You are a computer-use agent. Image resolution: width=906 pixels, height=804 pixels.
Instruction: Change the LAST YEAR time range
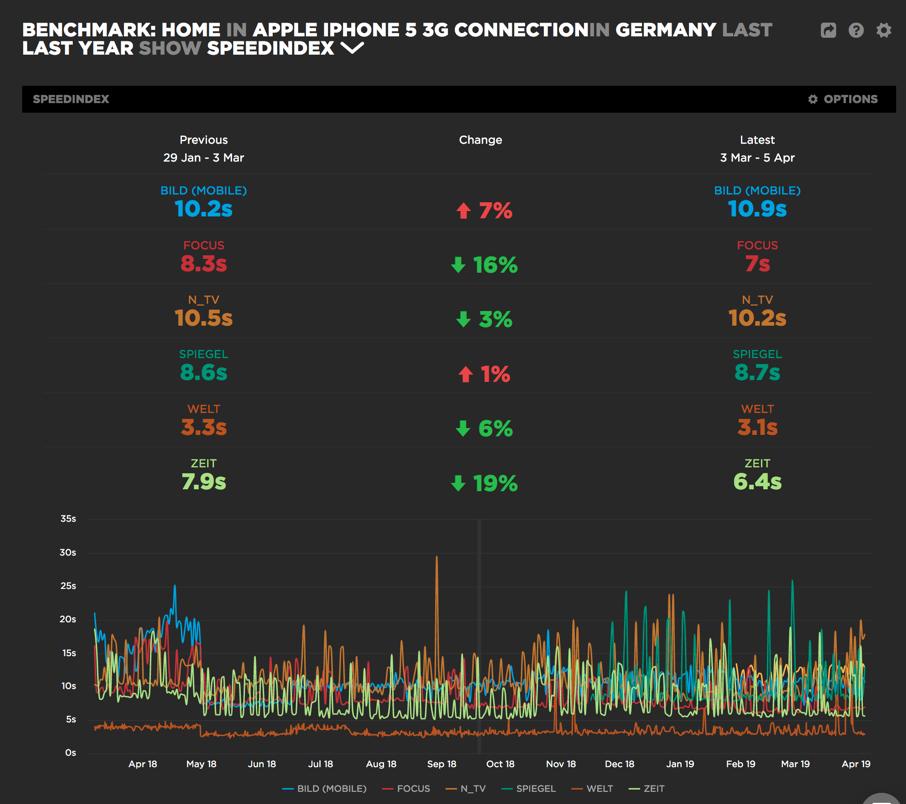pos(78,48)
